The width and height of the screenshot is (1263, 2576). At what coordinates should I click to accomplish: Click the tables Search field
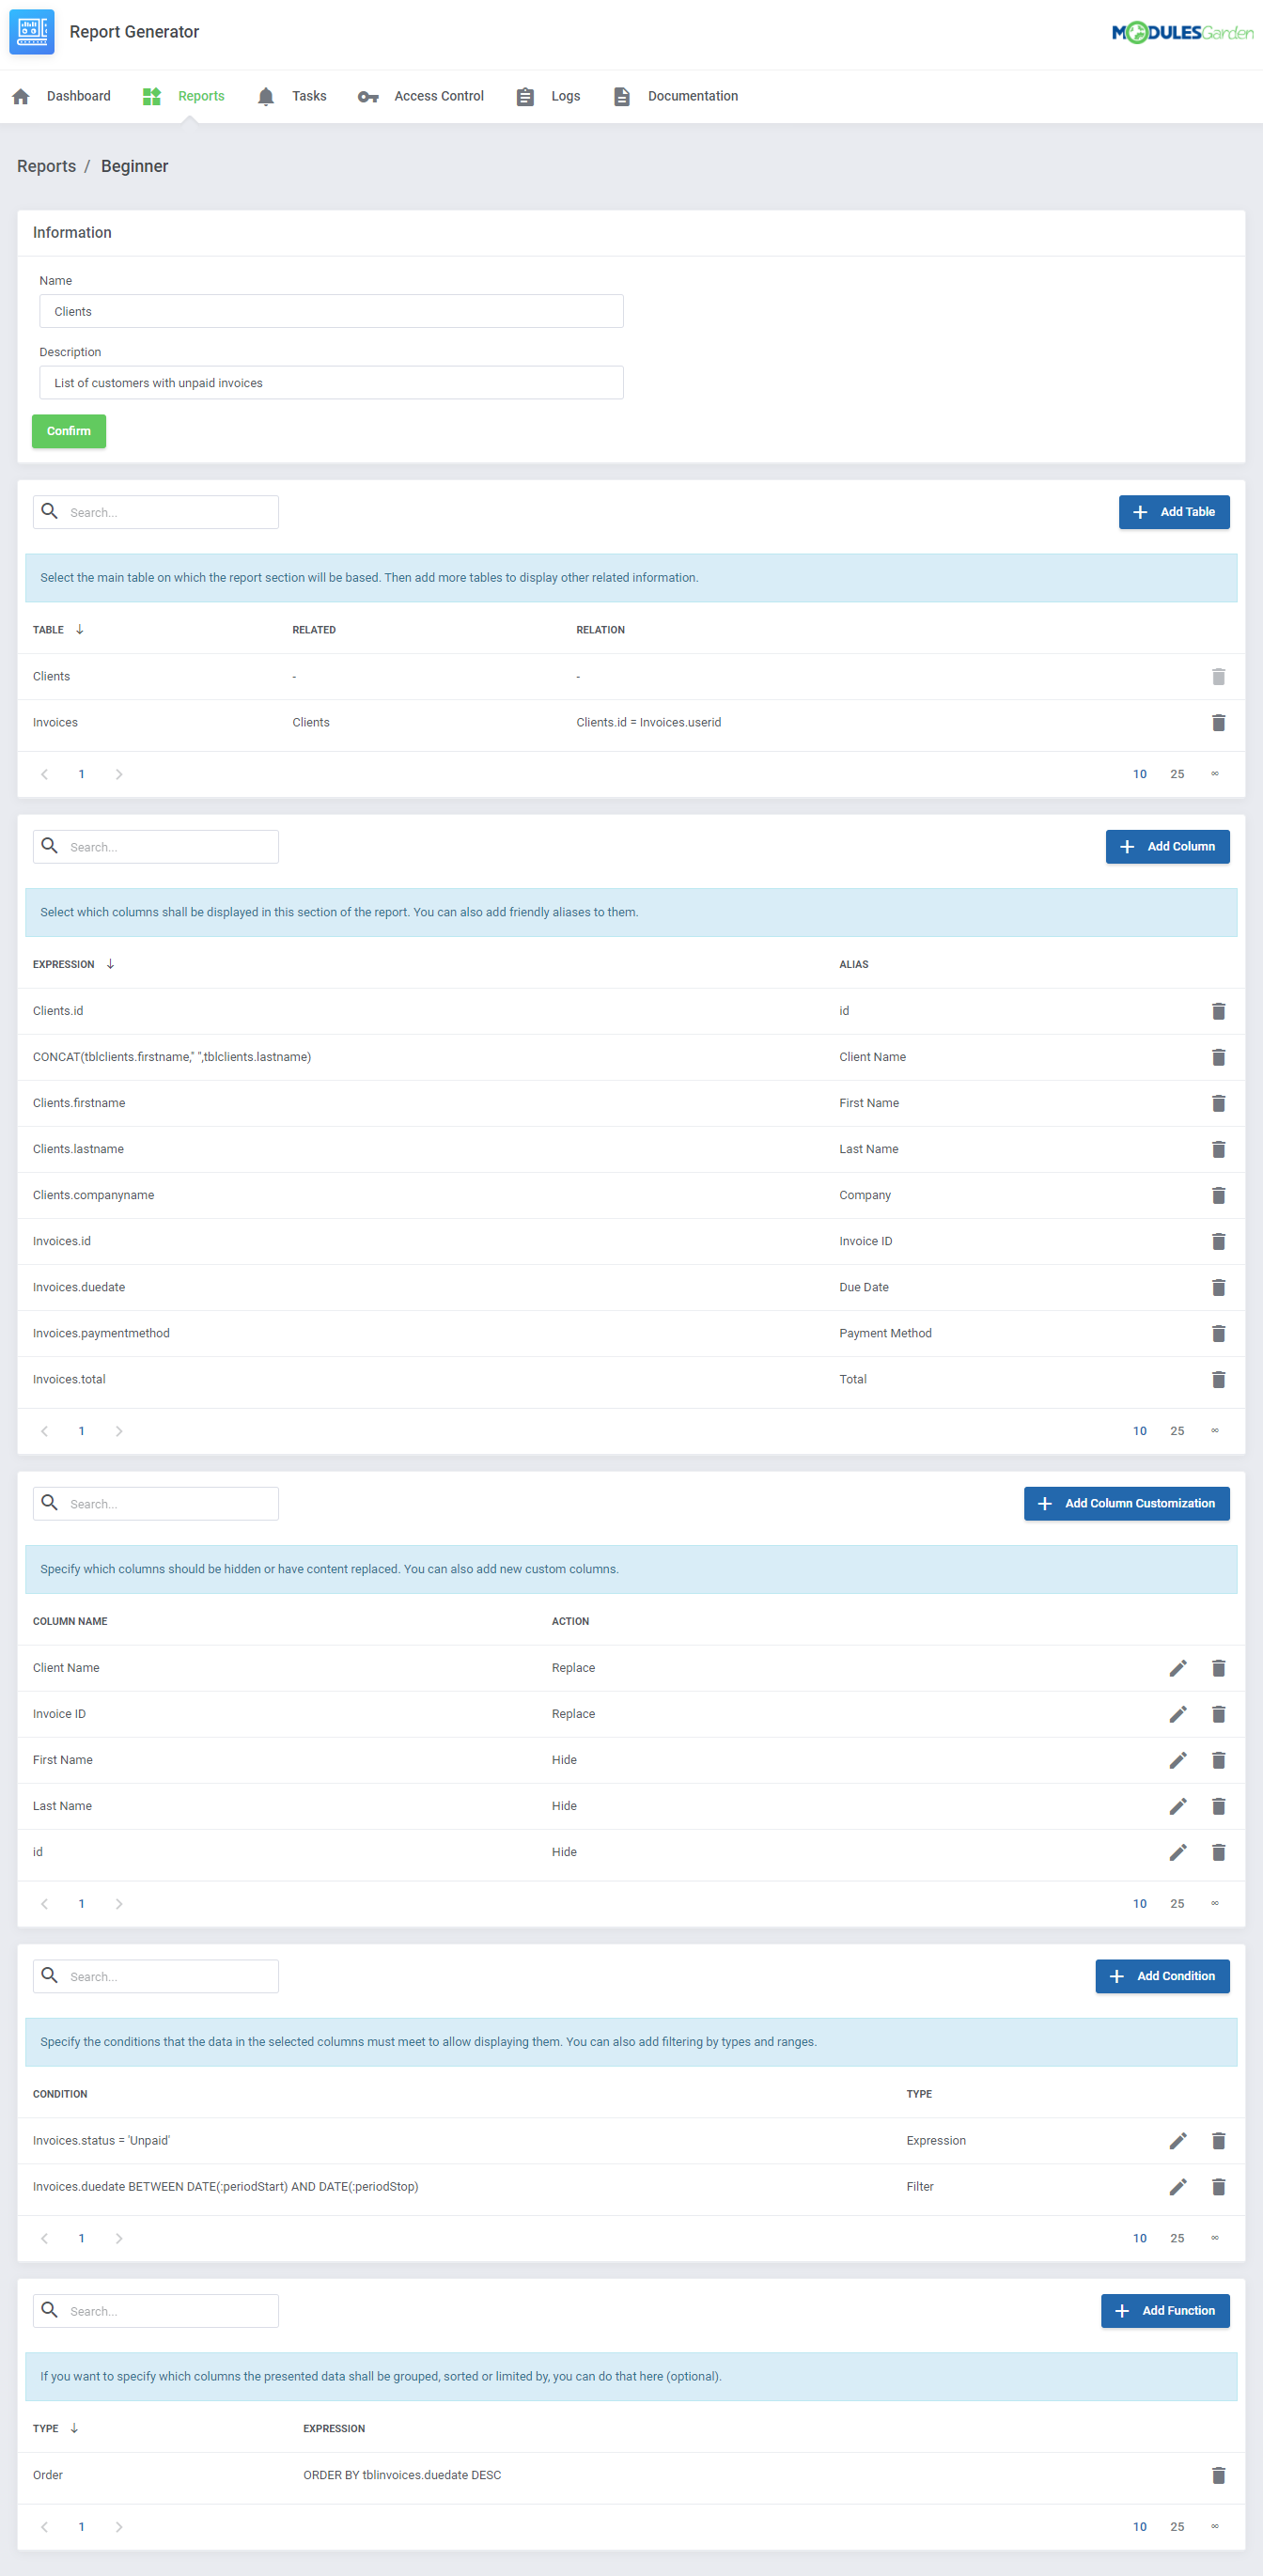click(156, 512)
